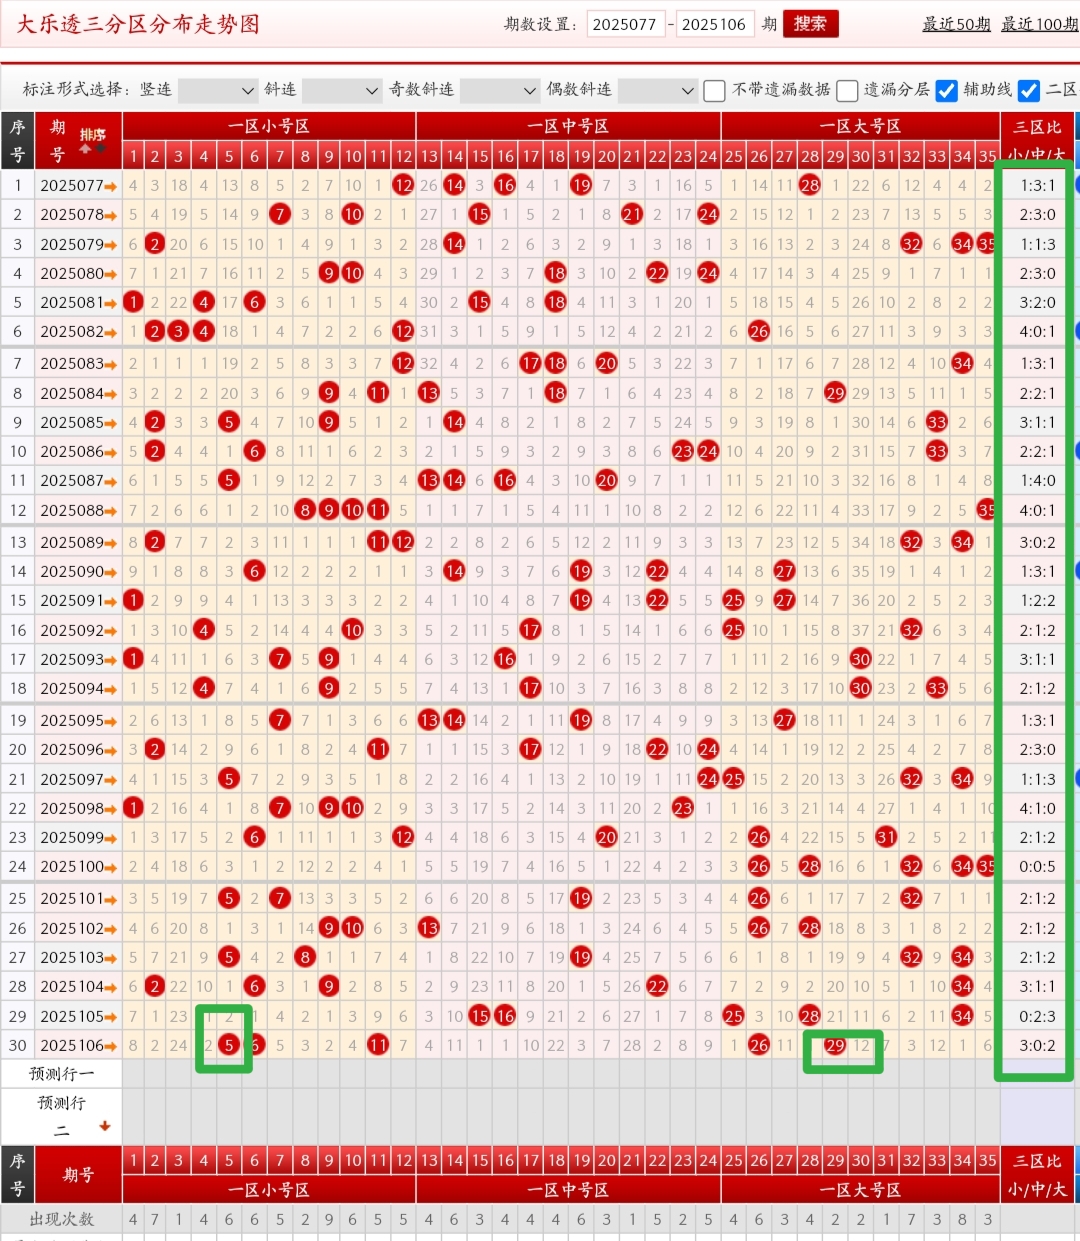Image resolution: width=1080 pixels, height=1241 pixels.
Task: Click the orange arrow next to issue 2025078
Action: (110, 215)
